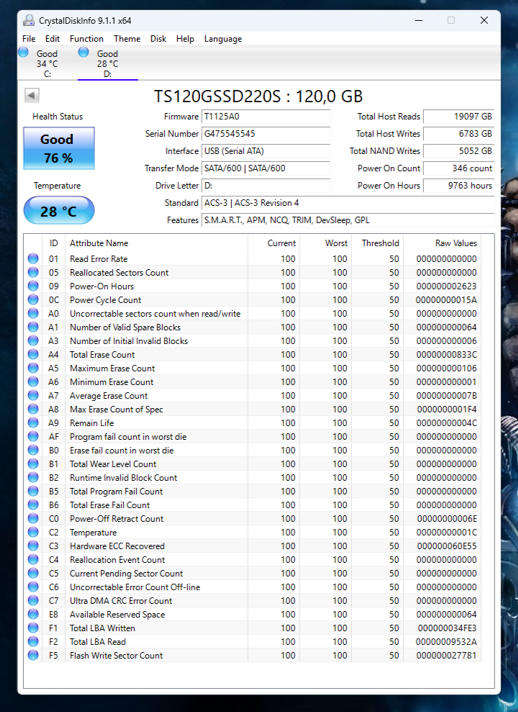The width and height of the screenshot is (518, 712).
Task: Click status orb for Current Pending Sector Count
Action: pyautogui.click(x=33, y=573)
